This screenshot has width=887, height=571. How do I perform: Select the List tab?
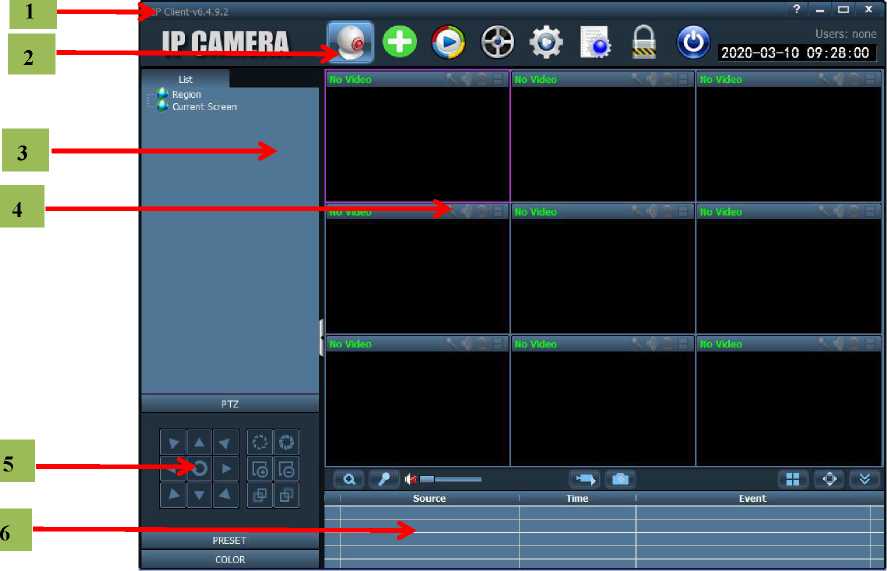[185, 79]
